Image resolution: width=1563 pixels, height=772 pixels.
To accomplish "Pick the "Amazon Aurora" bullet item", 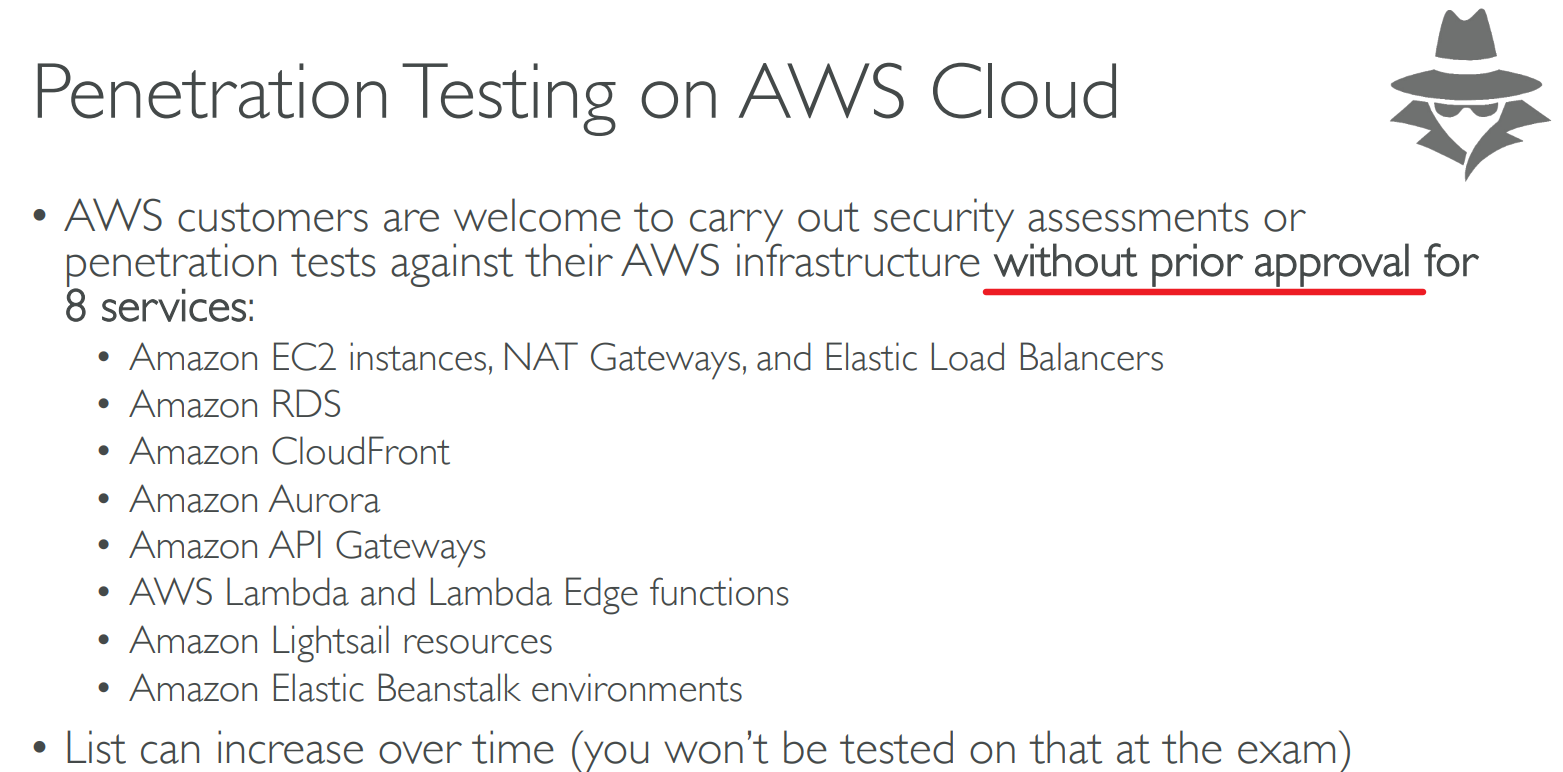I will pyautogui.click(x=254, y=499).
